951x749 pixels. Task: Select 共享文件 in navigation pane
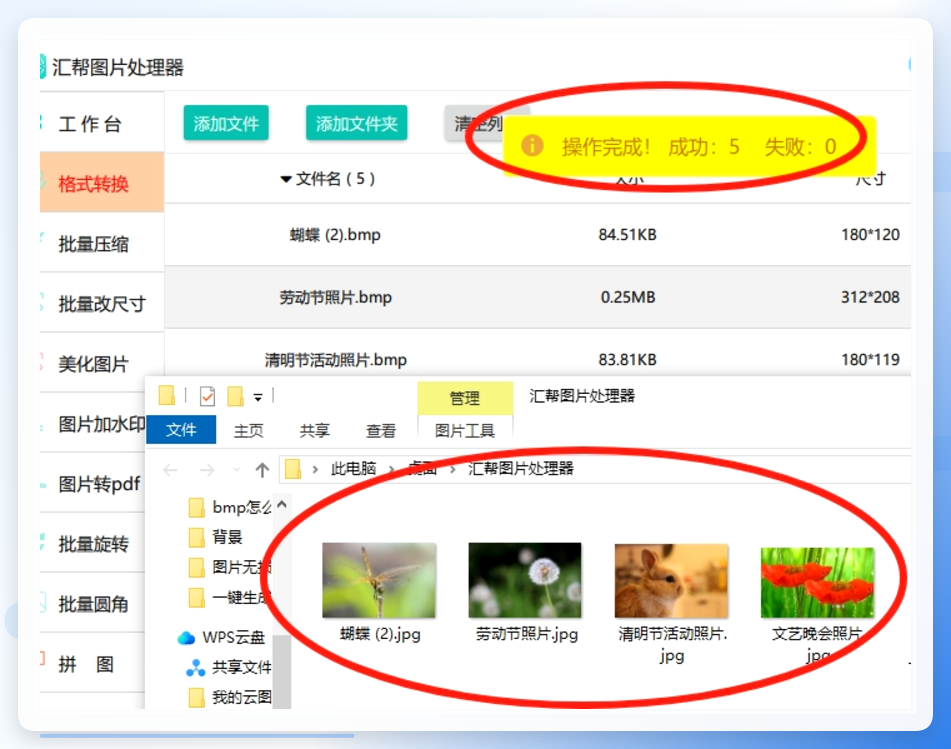[x=229, y=668]
